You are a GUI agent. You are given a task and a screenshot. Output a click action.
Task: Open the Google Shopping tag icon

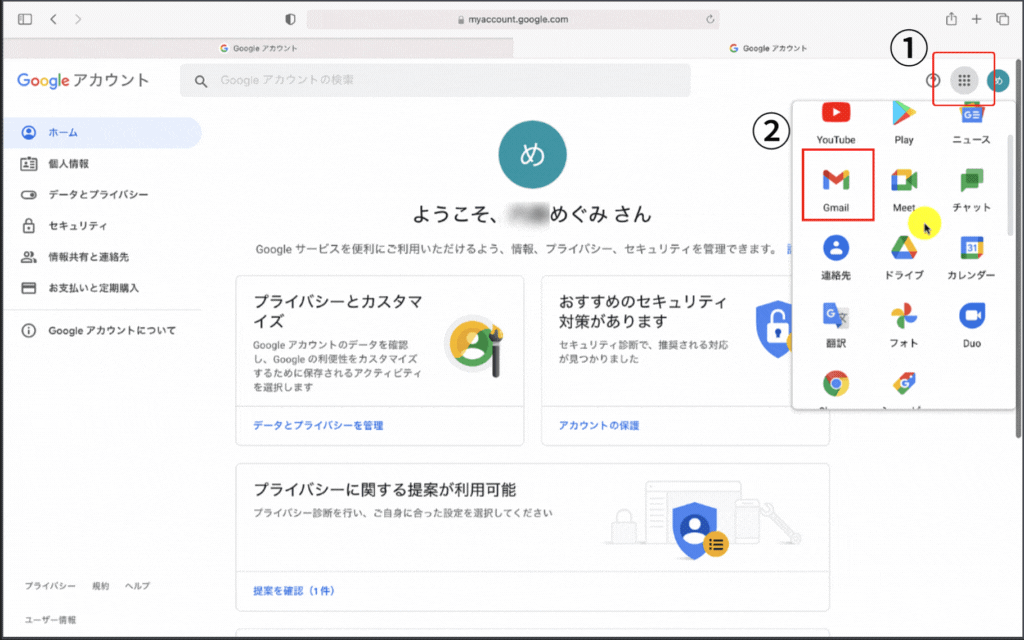[x=904, y=384]
